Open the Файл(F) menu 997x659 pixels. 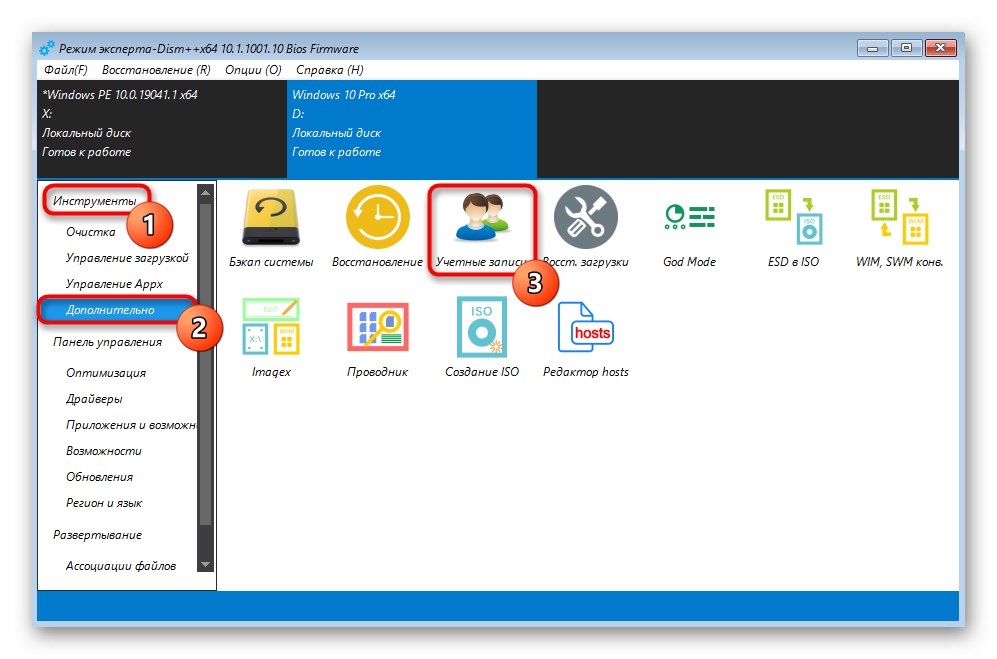(65, 70)
